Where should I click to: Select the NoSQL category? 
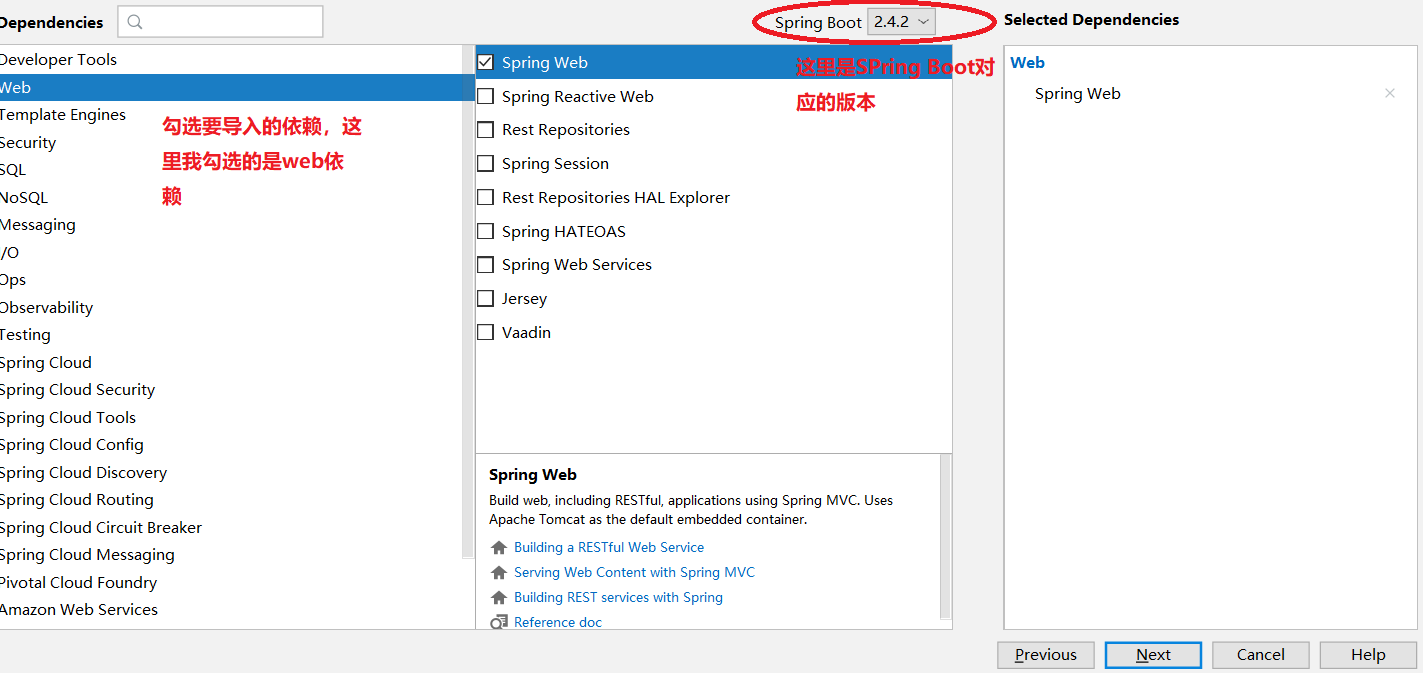coord(231,197)
